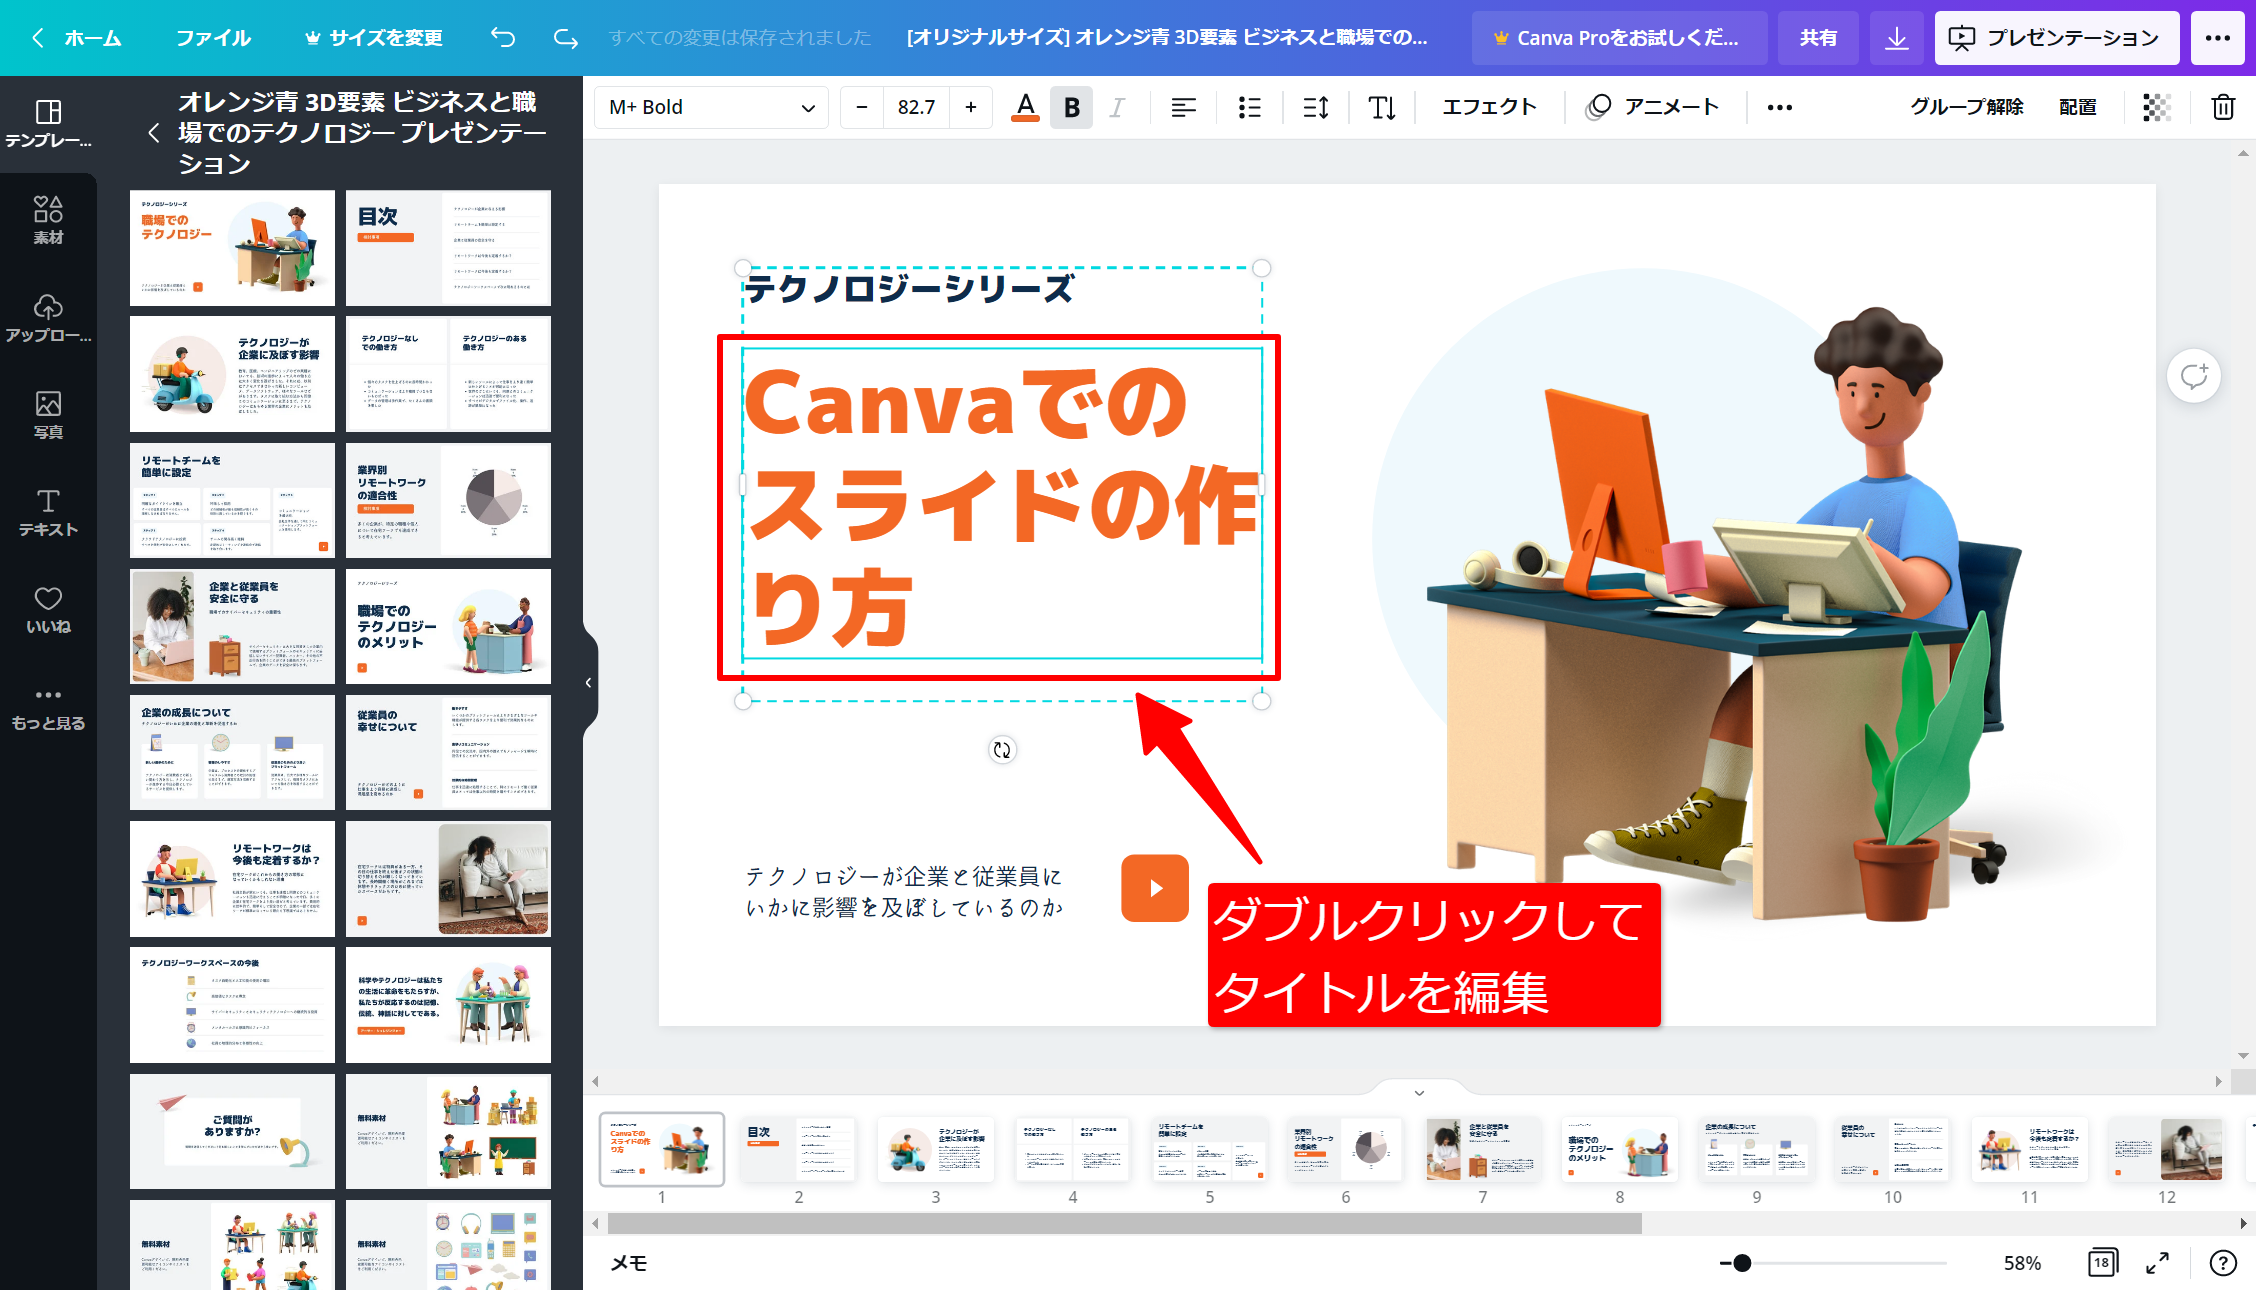Go back from template list chevron
Image resolution: width=2256 pixels, height=1290 pixels.
(154, 132)
